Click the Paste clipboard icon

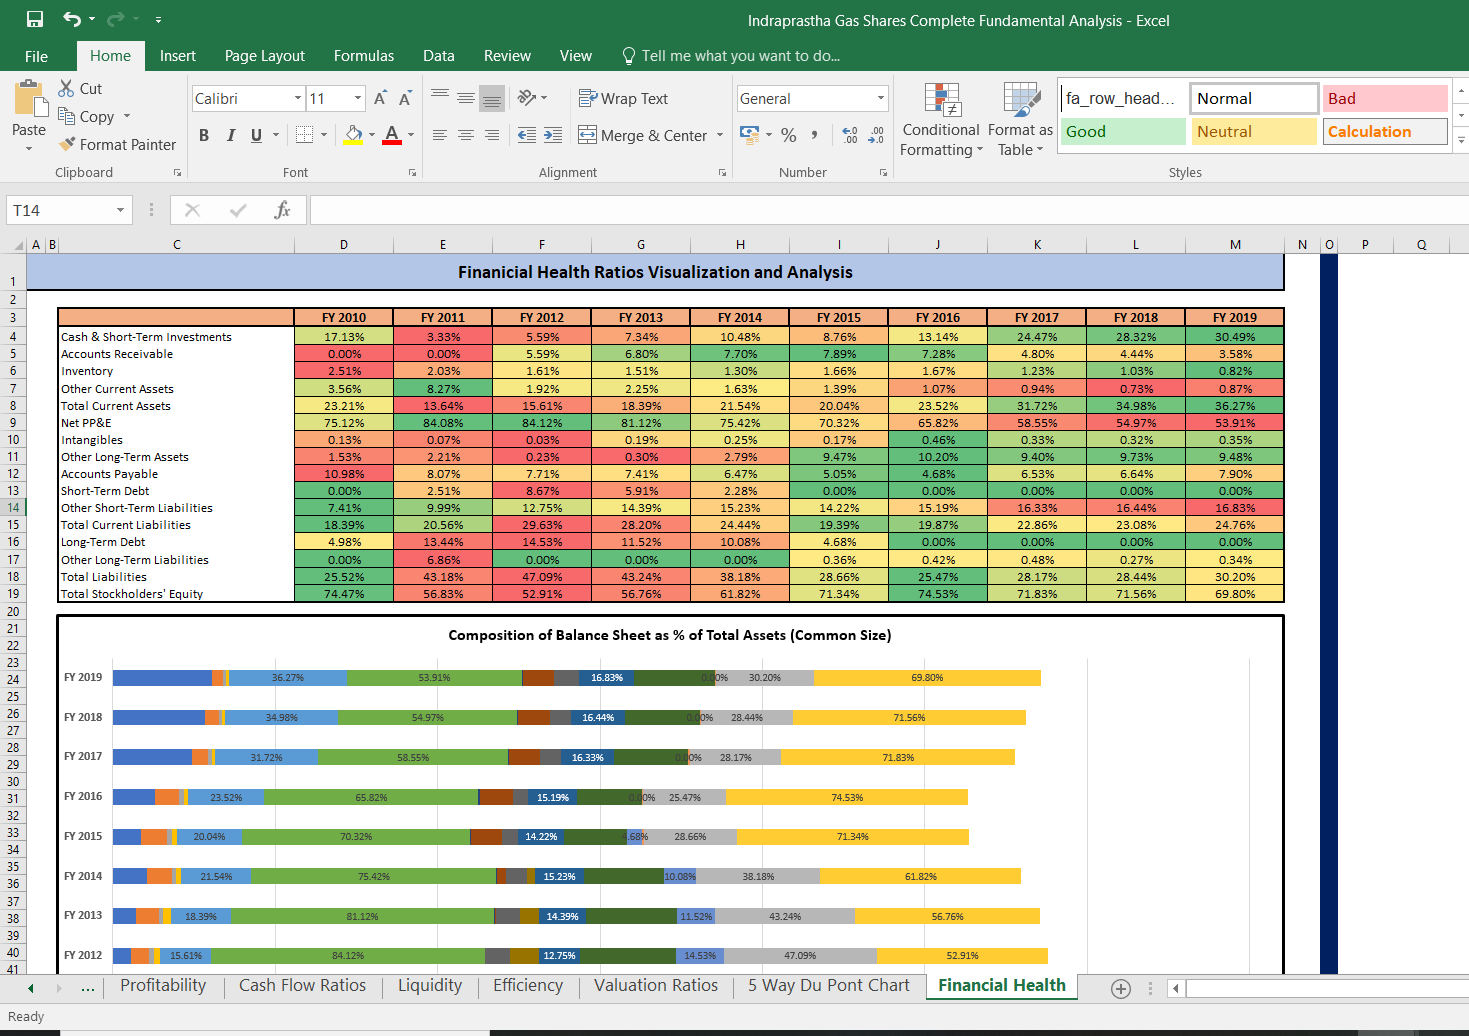click(30, 98)
